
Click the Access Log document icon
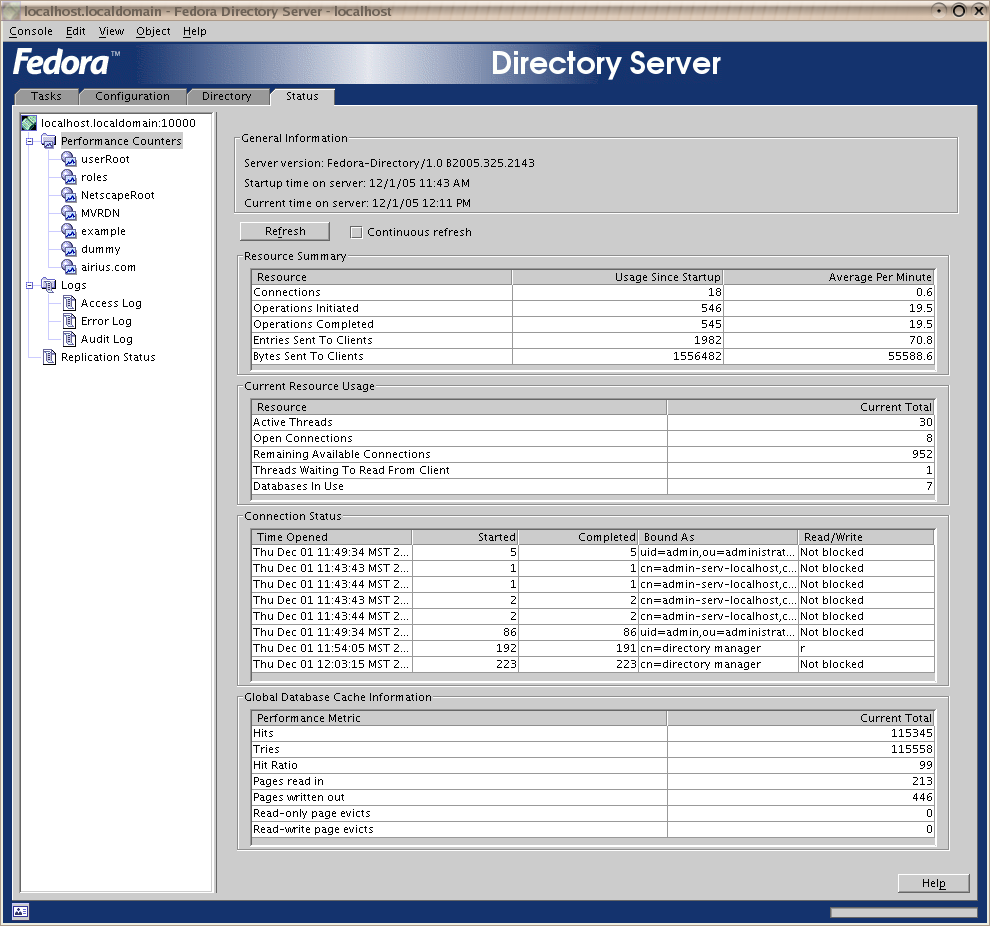[69, 303]
